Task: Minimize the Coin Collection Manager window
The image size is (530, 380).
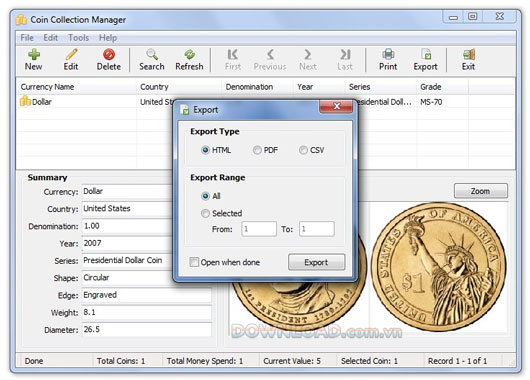Action: [x=453, y=17]
